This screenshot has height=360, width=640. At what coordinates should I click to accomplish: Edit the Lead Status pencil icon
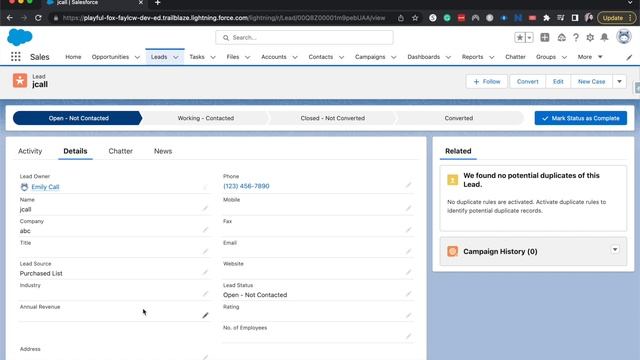[x=408, y=294]
